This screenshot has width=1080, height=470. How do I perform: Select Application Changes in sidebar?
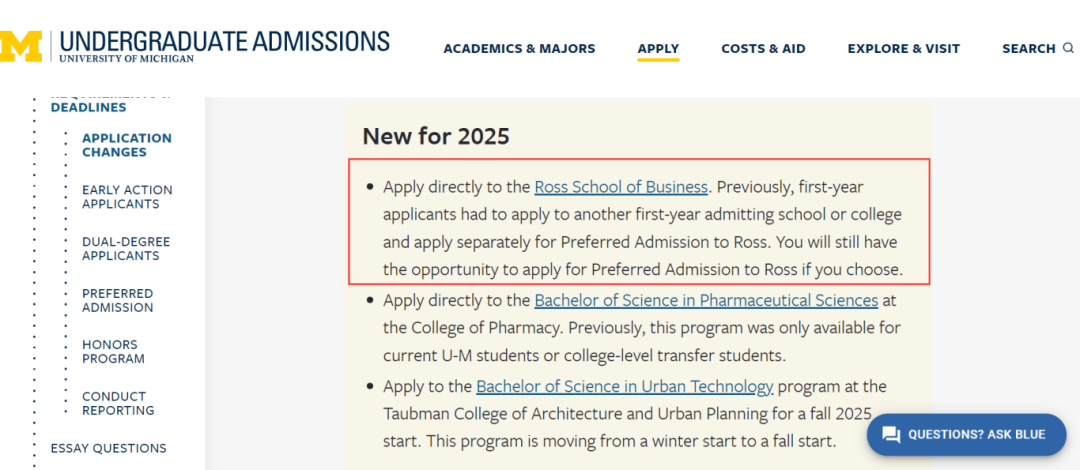[x=127, y=145]
